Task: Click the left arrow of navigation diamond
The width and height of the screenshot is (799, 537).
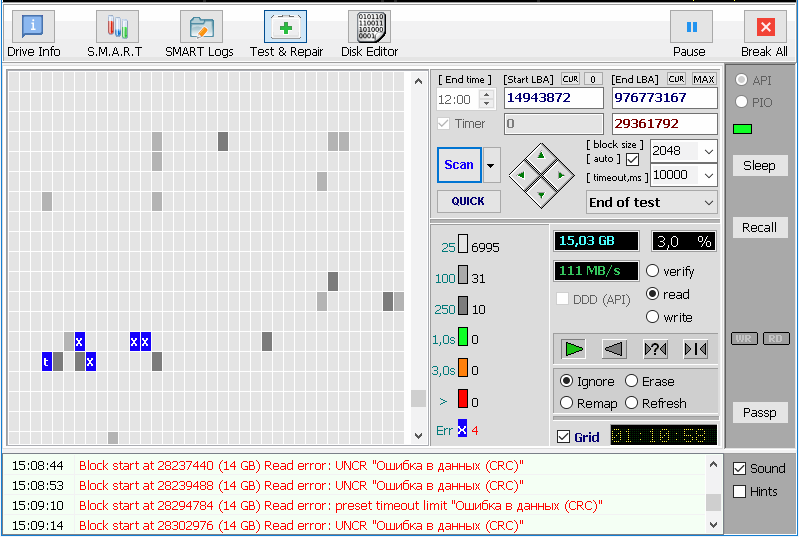Action: [521, 175]
